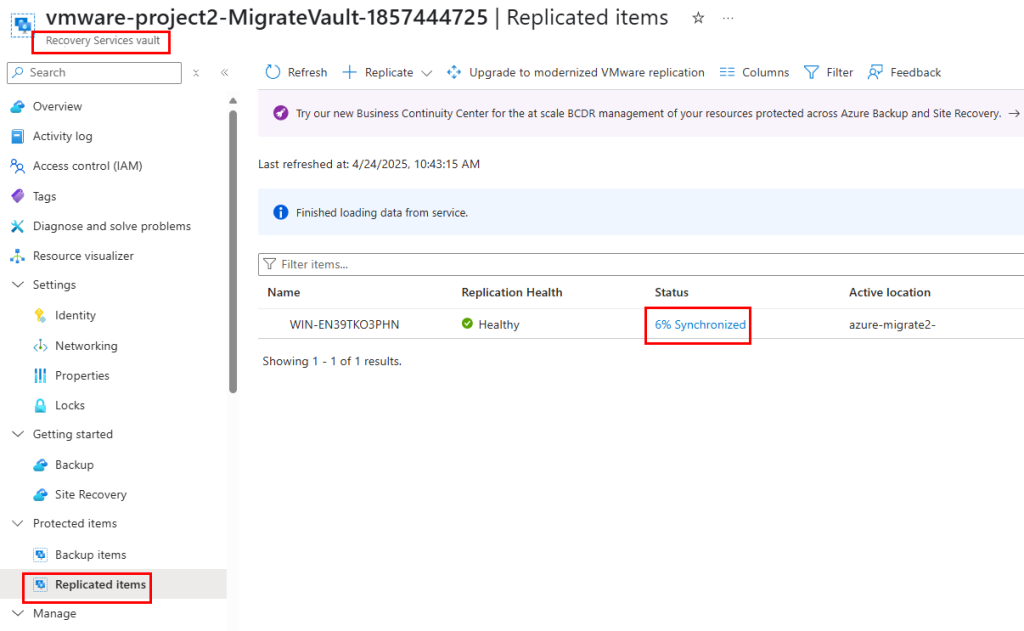1024x631 pixels.
Task: Collapse the Getting started section
Action: tap(18, 434)
